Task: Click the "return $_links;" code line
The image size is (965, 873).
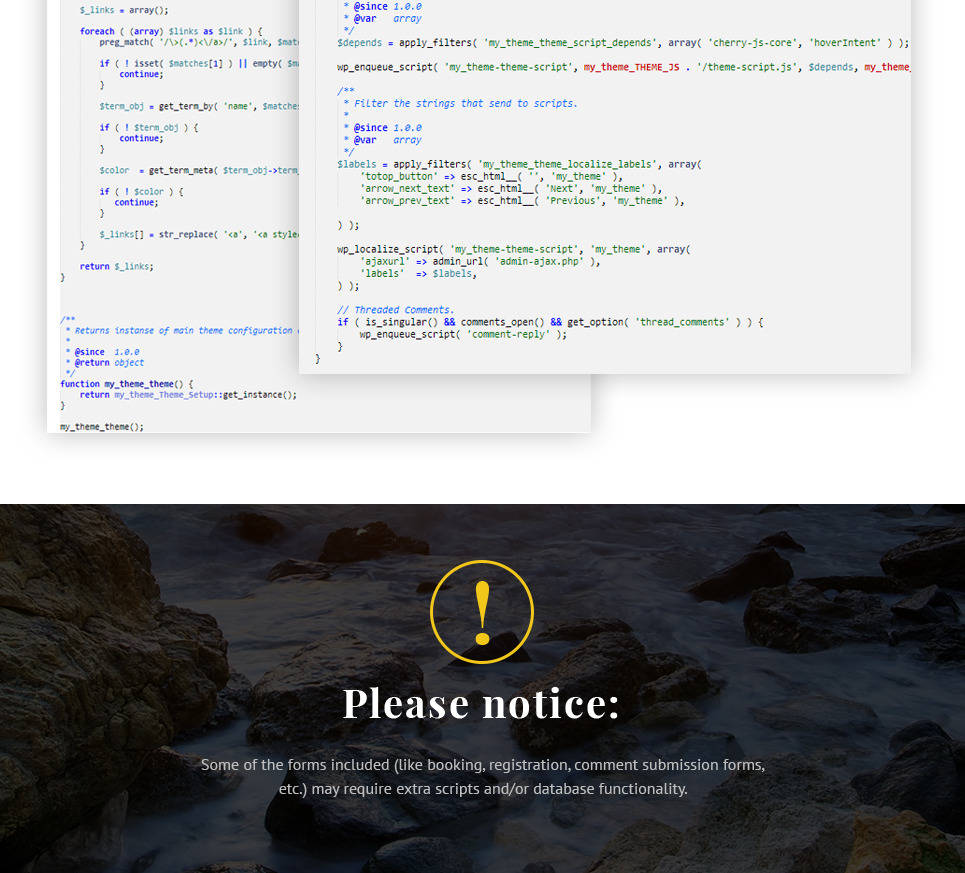Action: (117, 266)
